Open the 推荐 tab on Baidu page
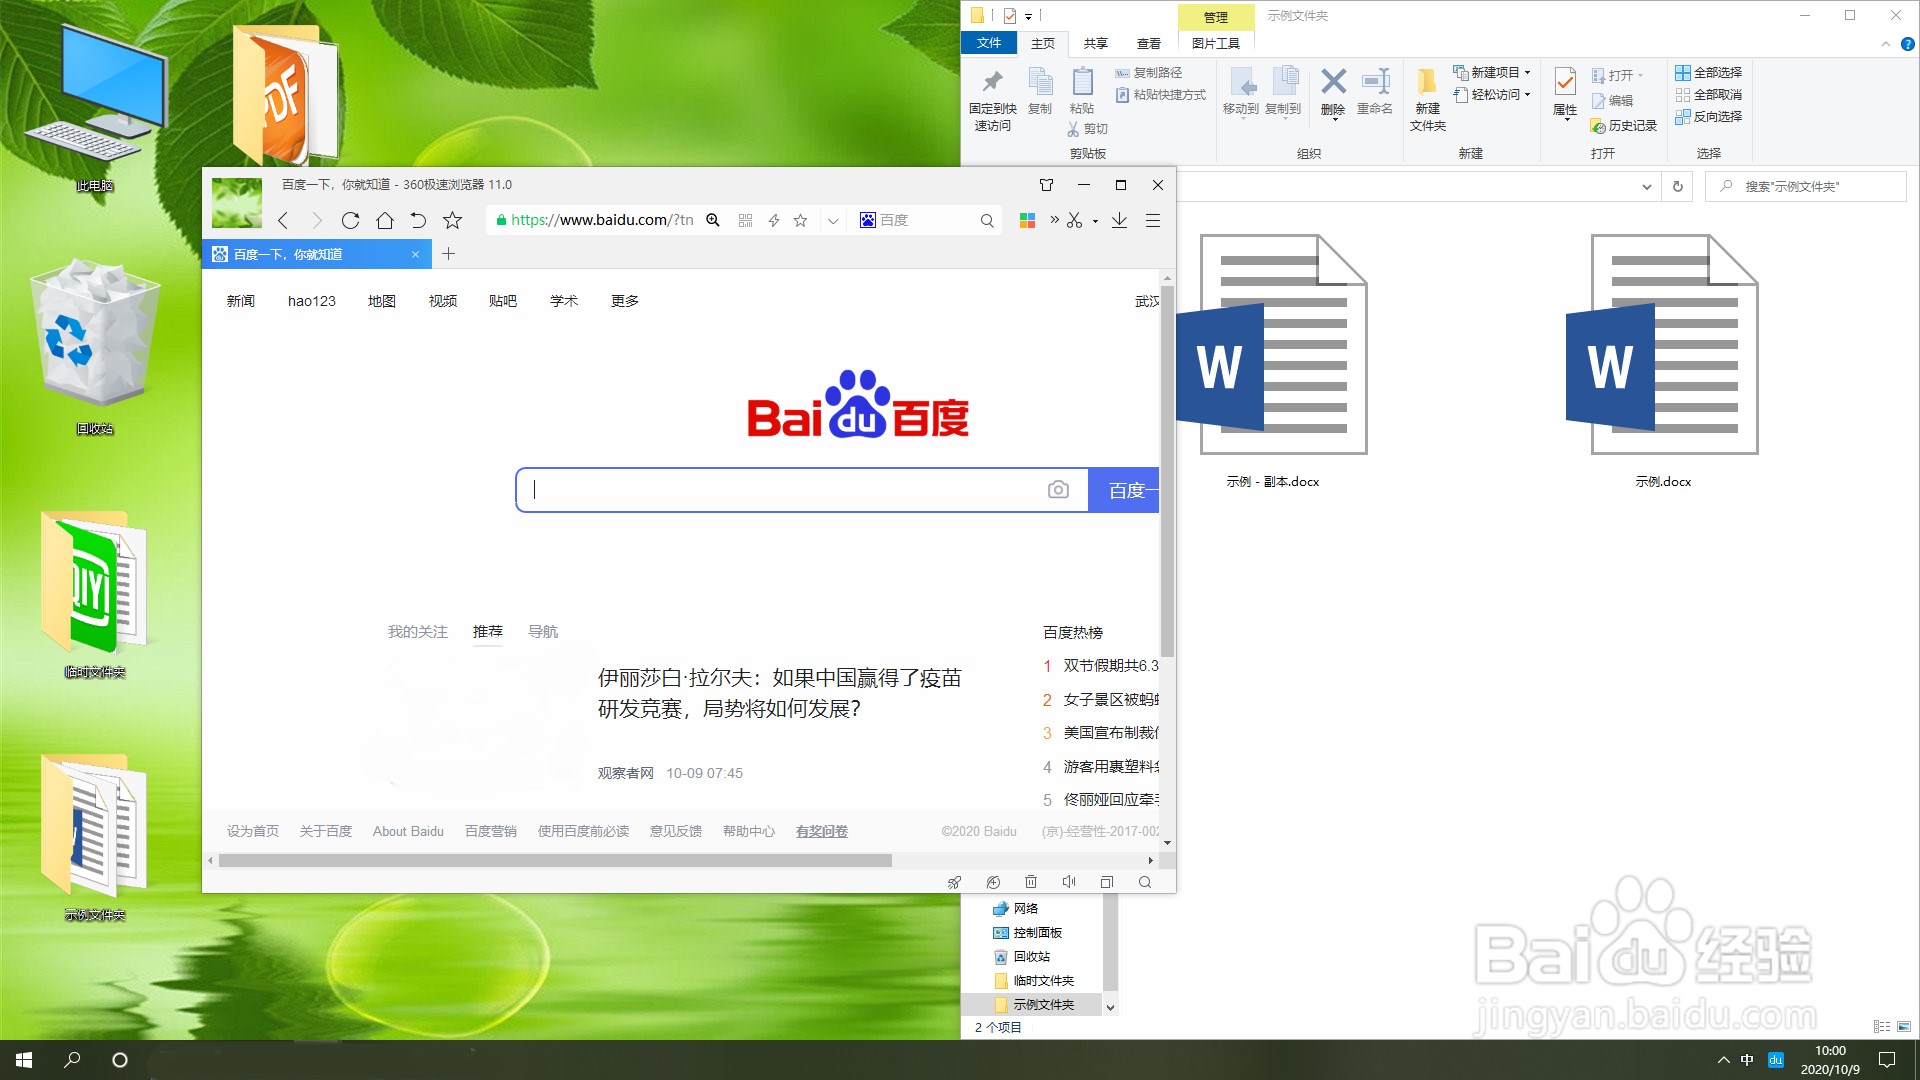Image resolution: width=1920 pixels, height=1080 pixels. click(487, 631)
